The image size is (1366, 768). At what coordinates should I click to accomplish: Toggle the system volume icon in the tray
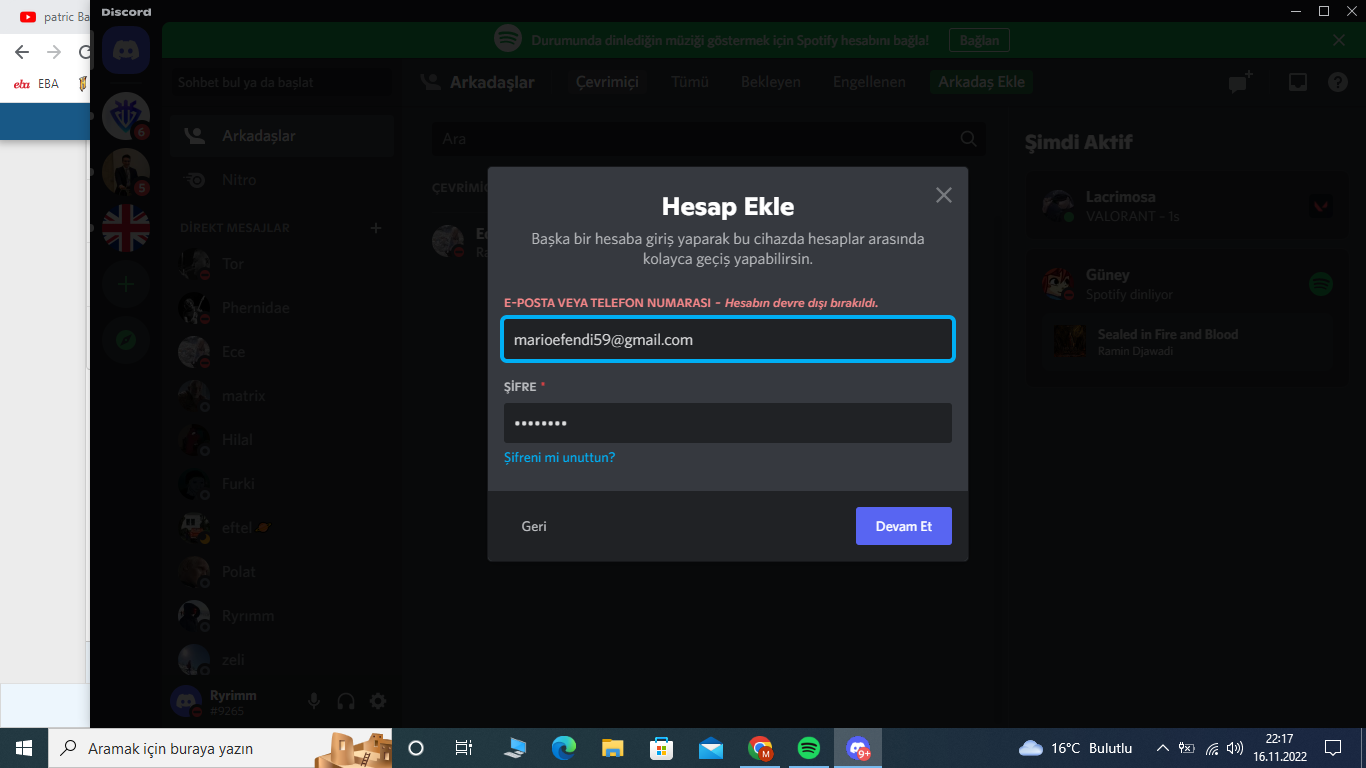pos(1235,748)
